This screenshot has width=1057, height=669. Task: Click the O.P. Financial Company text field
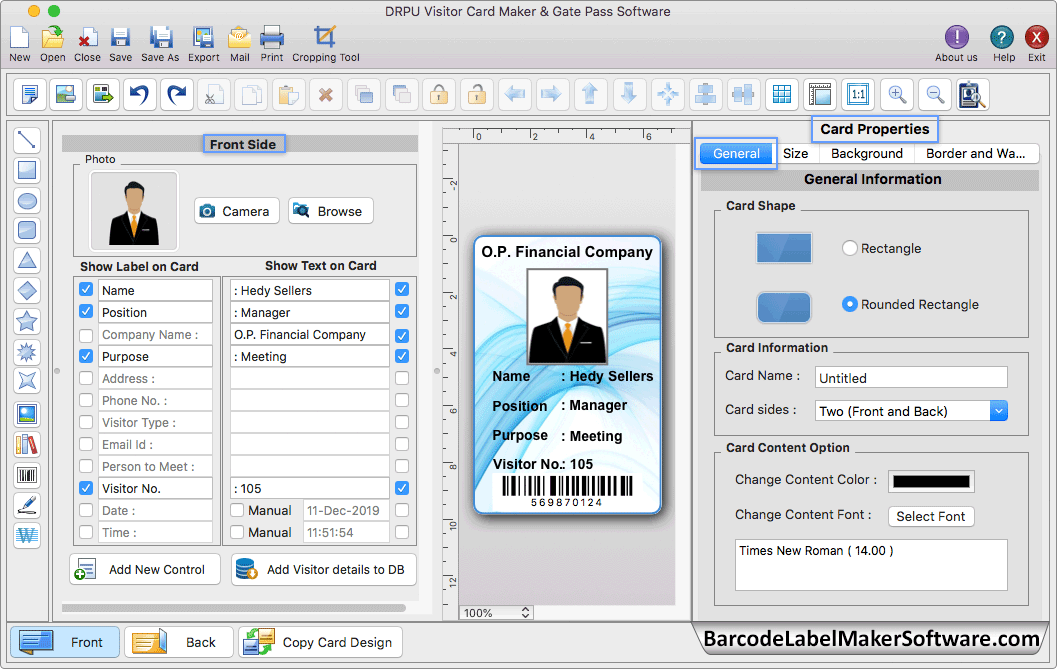[309, 334]
